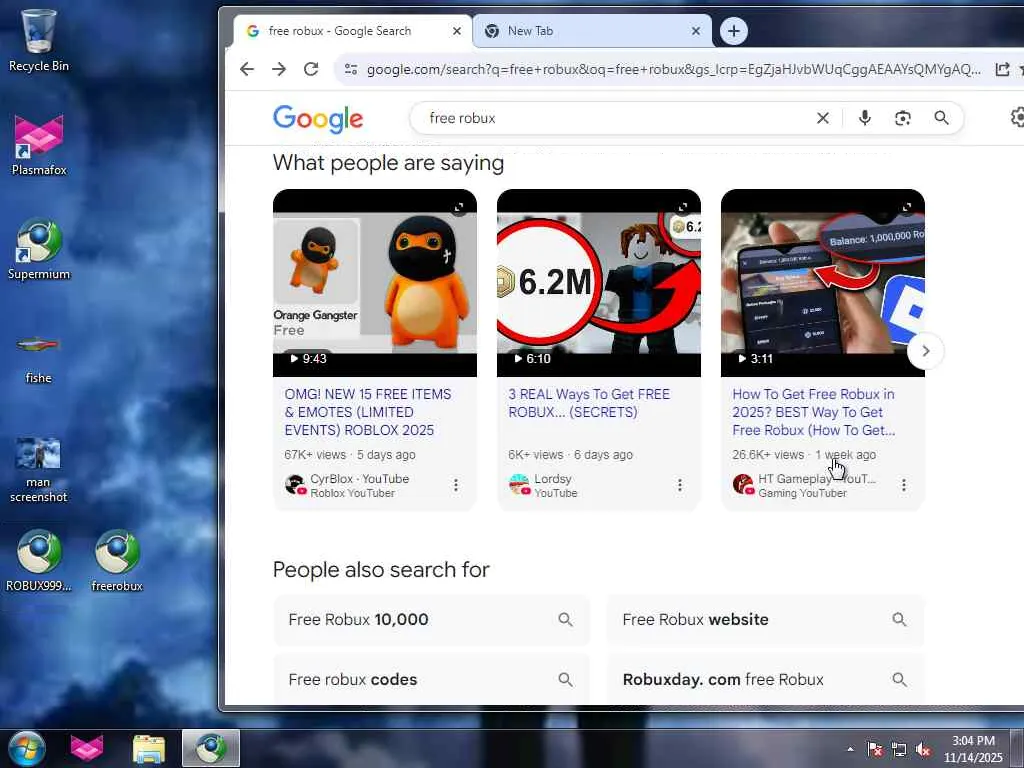Show hidden tray icons arrow
1024x768 pixels.
point(850,750)
